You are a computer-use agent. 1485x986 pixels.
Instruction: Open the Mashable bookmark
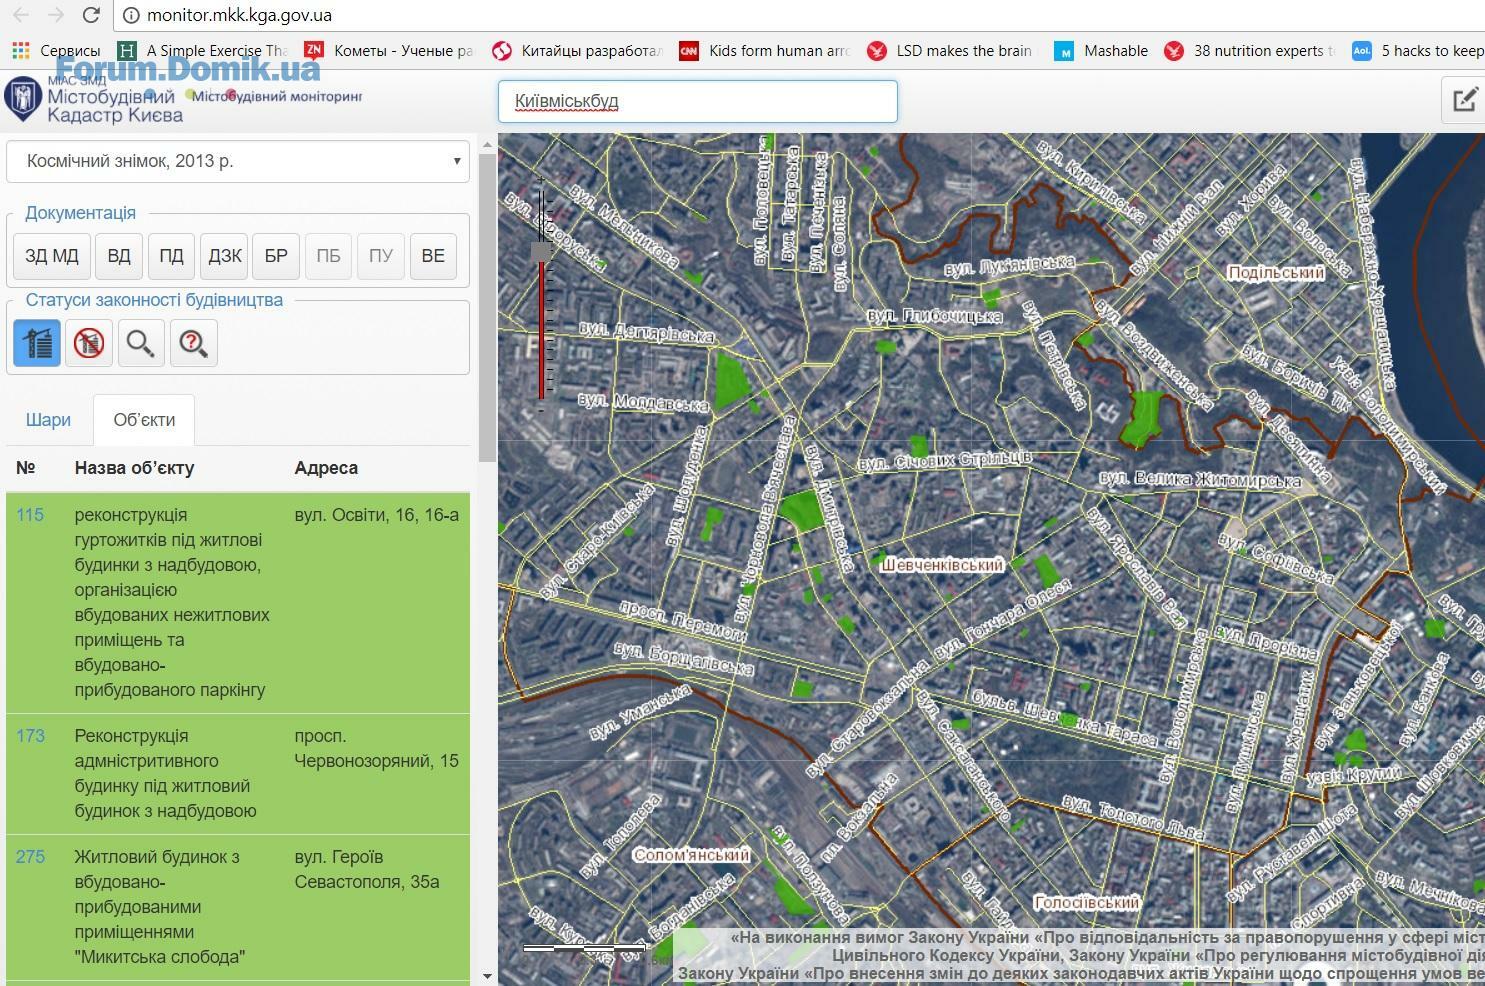pos(1102,50)
